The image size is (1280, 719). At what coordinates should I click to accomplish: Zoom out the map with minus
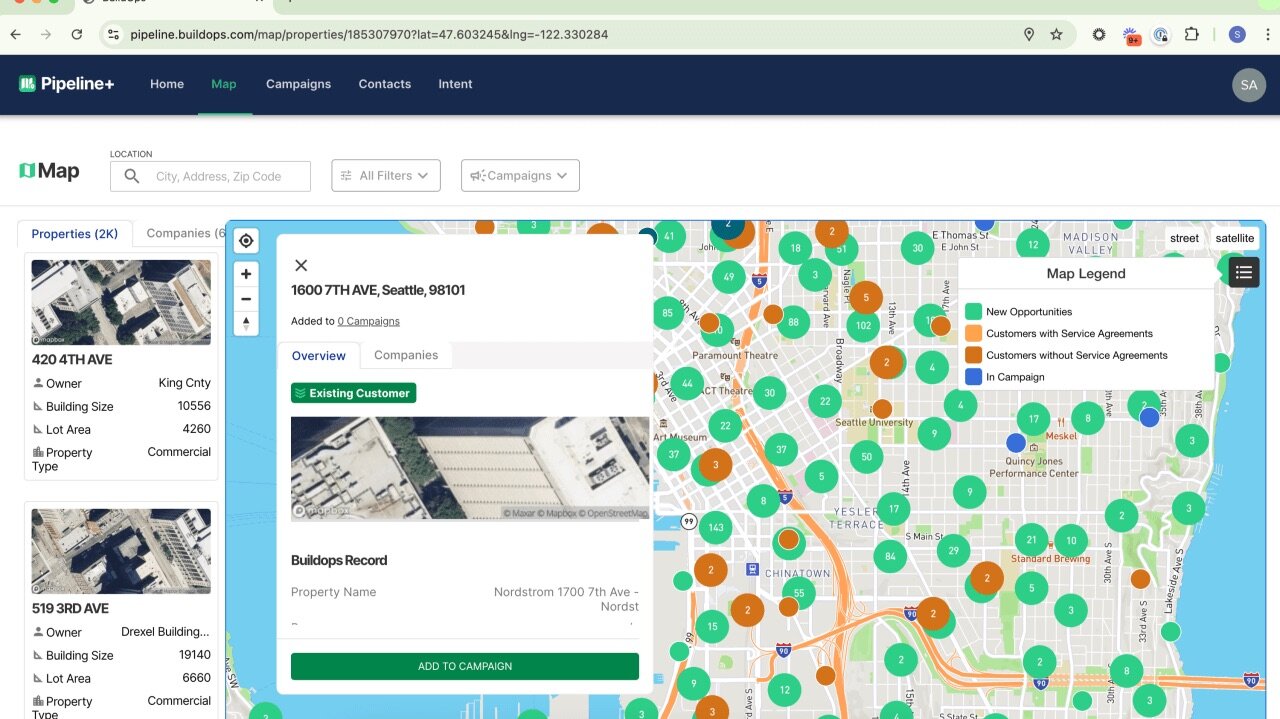point(246,298)
